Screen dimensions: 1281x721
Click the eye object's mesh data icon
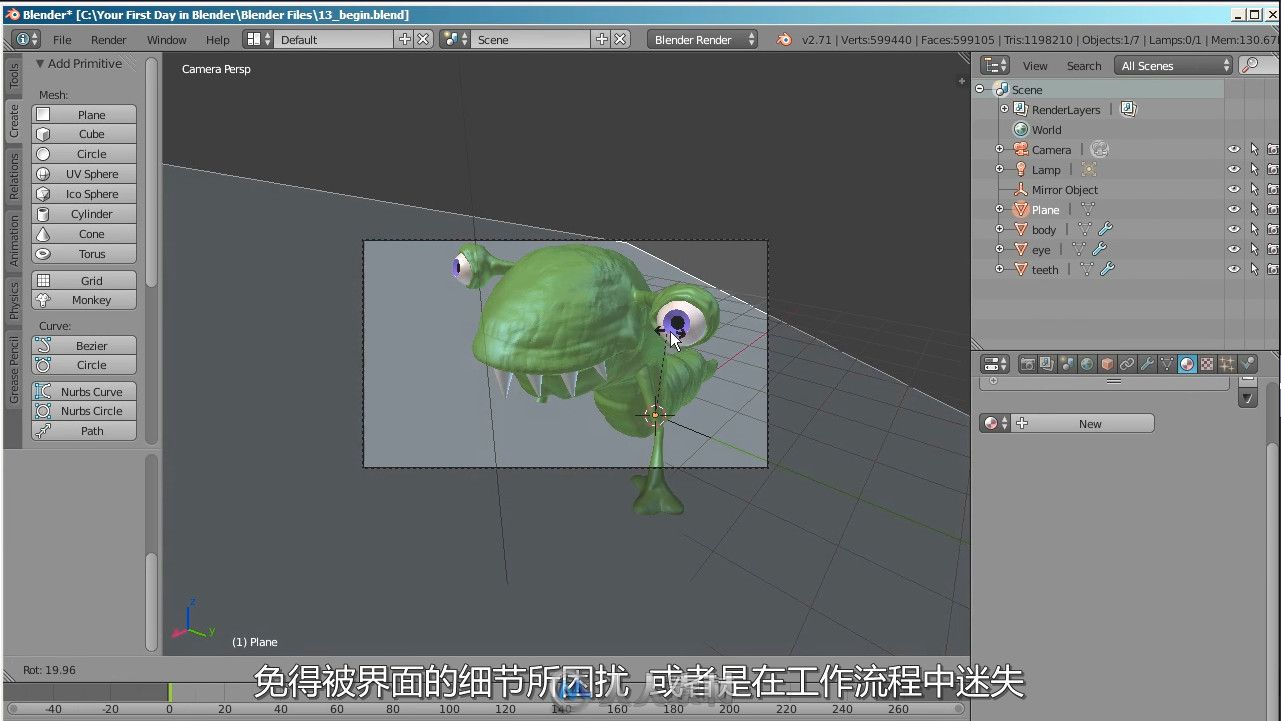point(1079,249)
